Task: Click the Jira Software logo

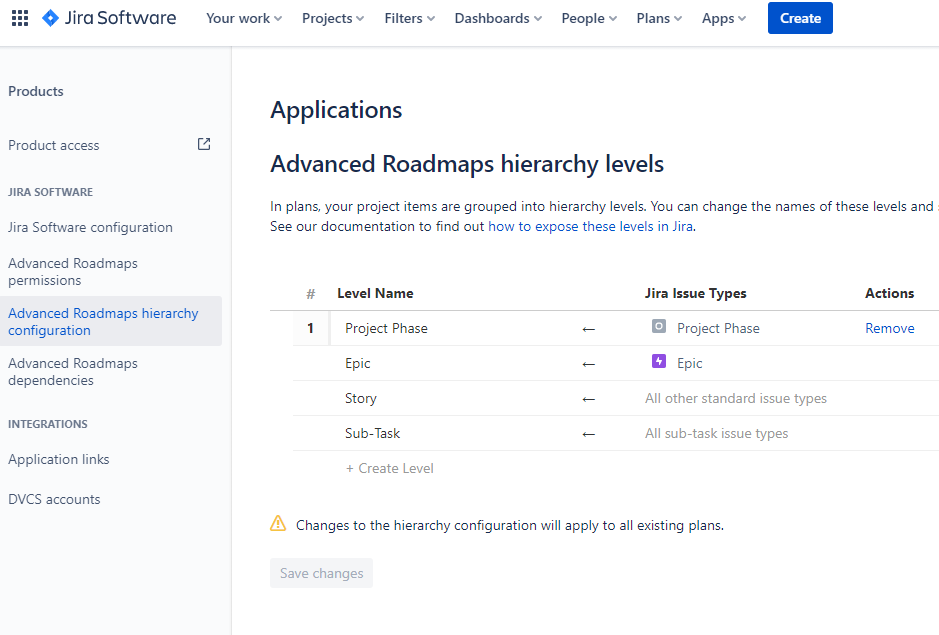Action: (x=109, y=18)
